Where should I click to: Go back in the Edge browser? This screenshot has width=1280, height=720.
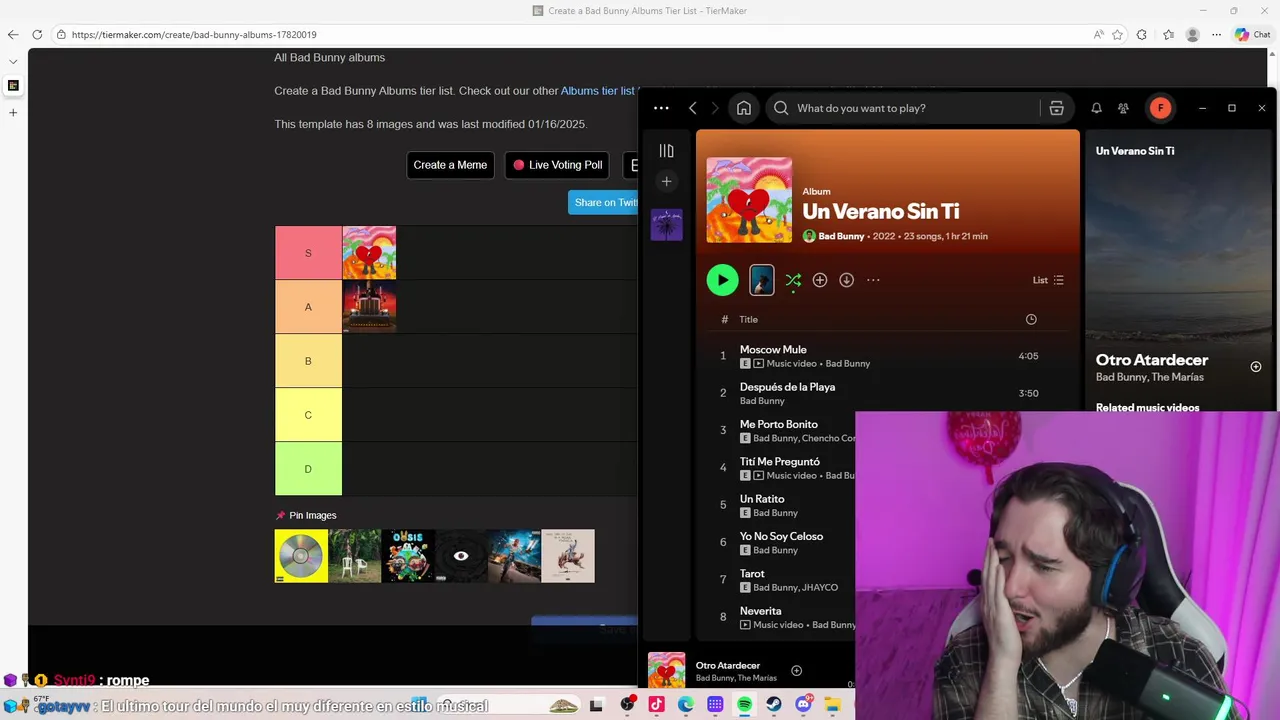[x=13, y=34]
